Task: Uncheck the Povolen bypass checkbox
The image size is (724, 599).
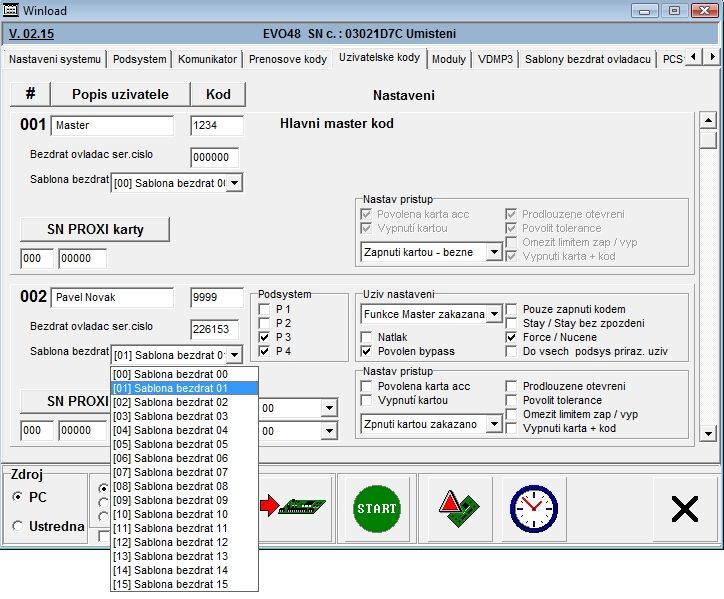Action: [366, 352]
